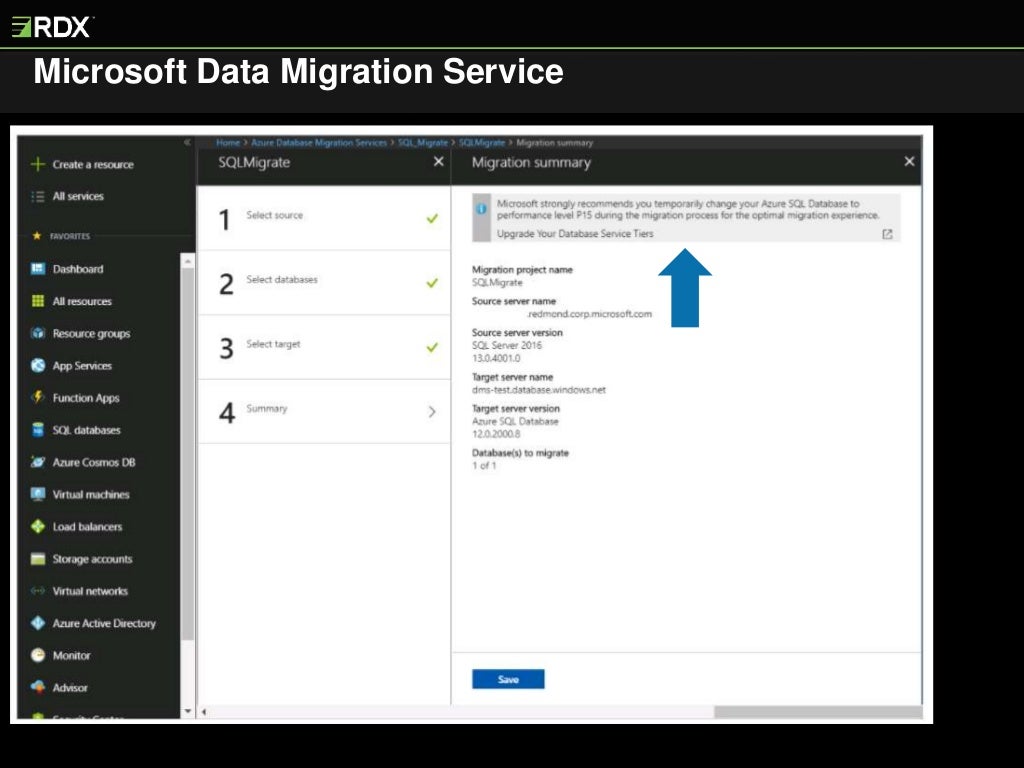Open the All services list icon
The image size is (1024, 768).
point(38,196)
